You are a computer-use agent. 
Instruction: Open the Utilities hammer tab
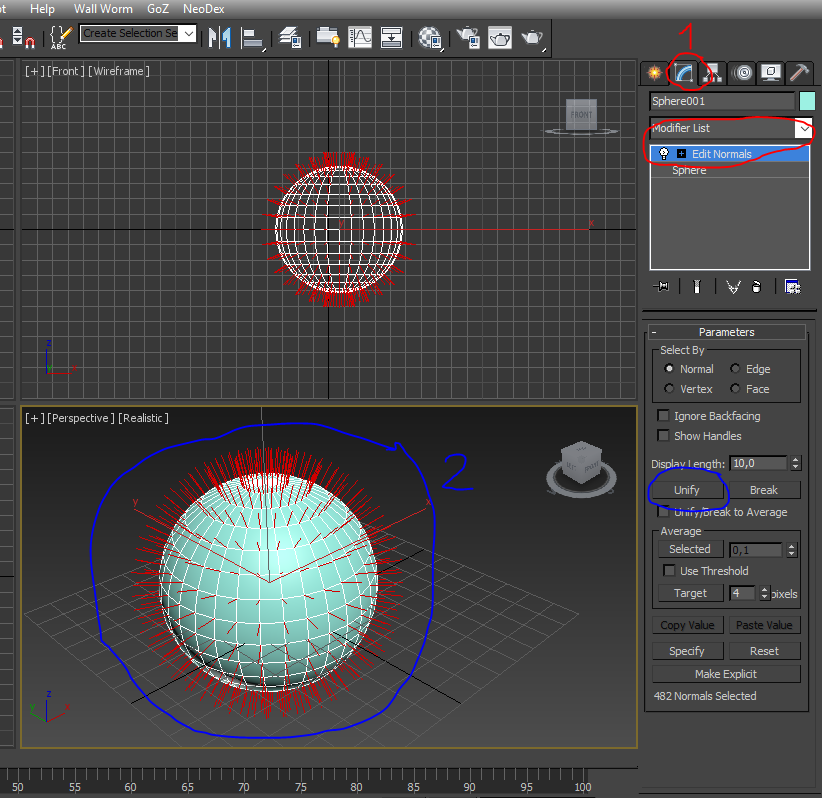tap(799, 73)
